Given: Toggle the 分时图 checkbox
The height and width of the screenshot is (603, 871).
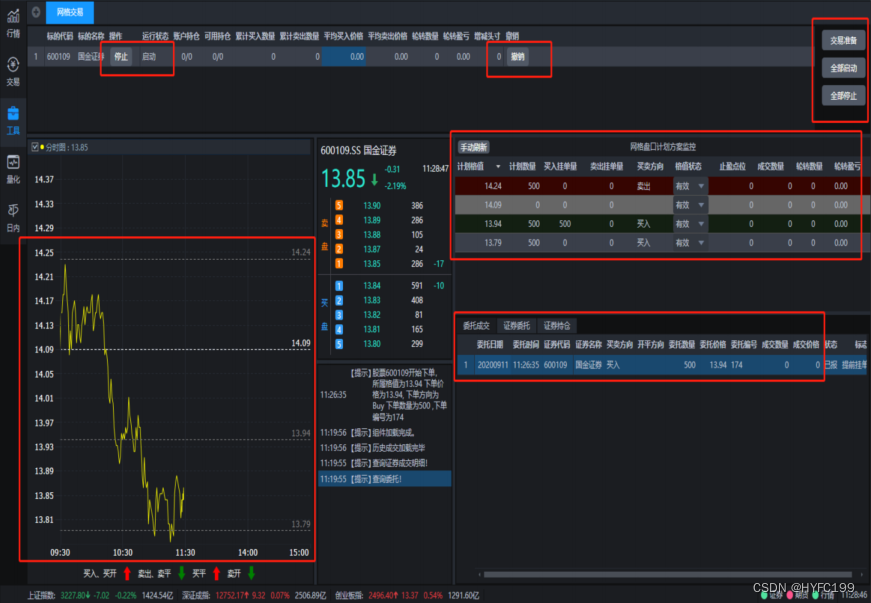Looking at the screenshot, I should click(x=35, y=147).
